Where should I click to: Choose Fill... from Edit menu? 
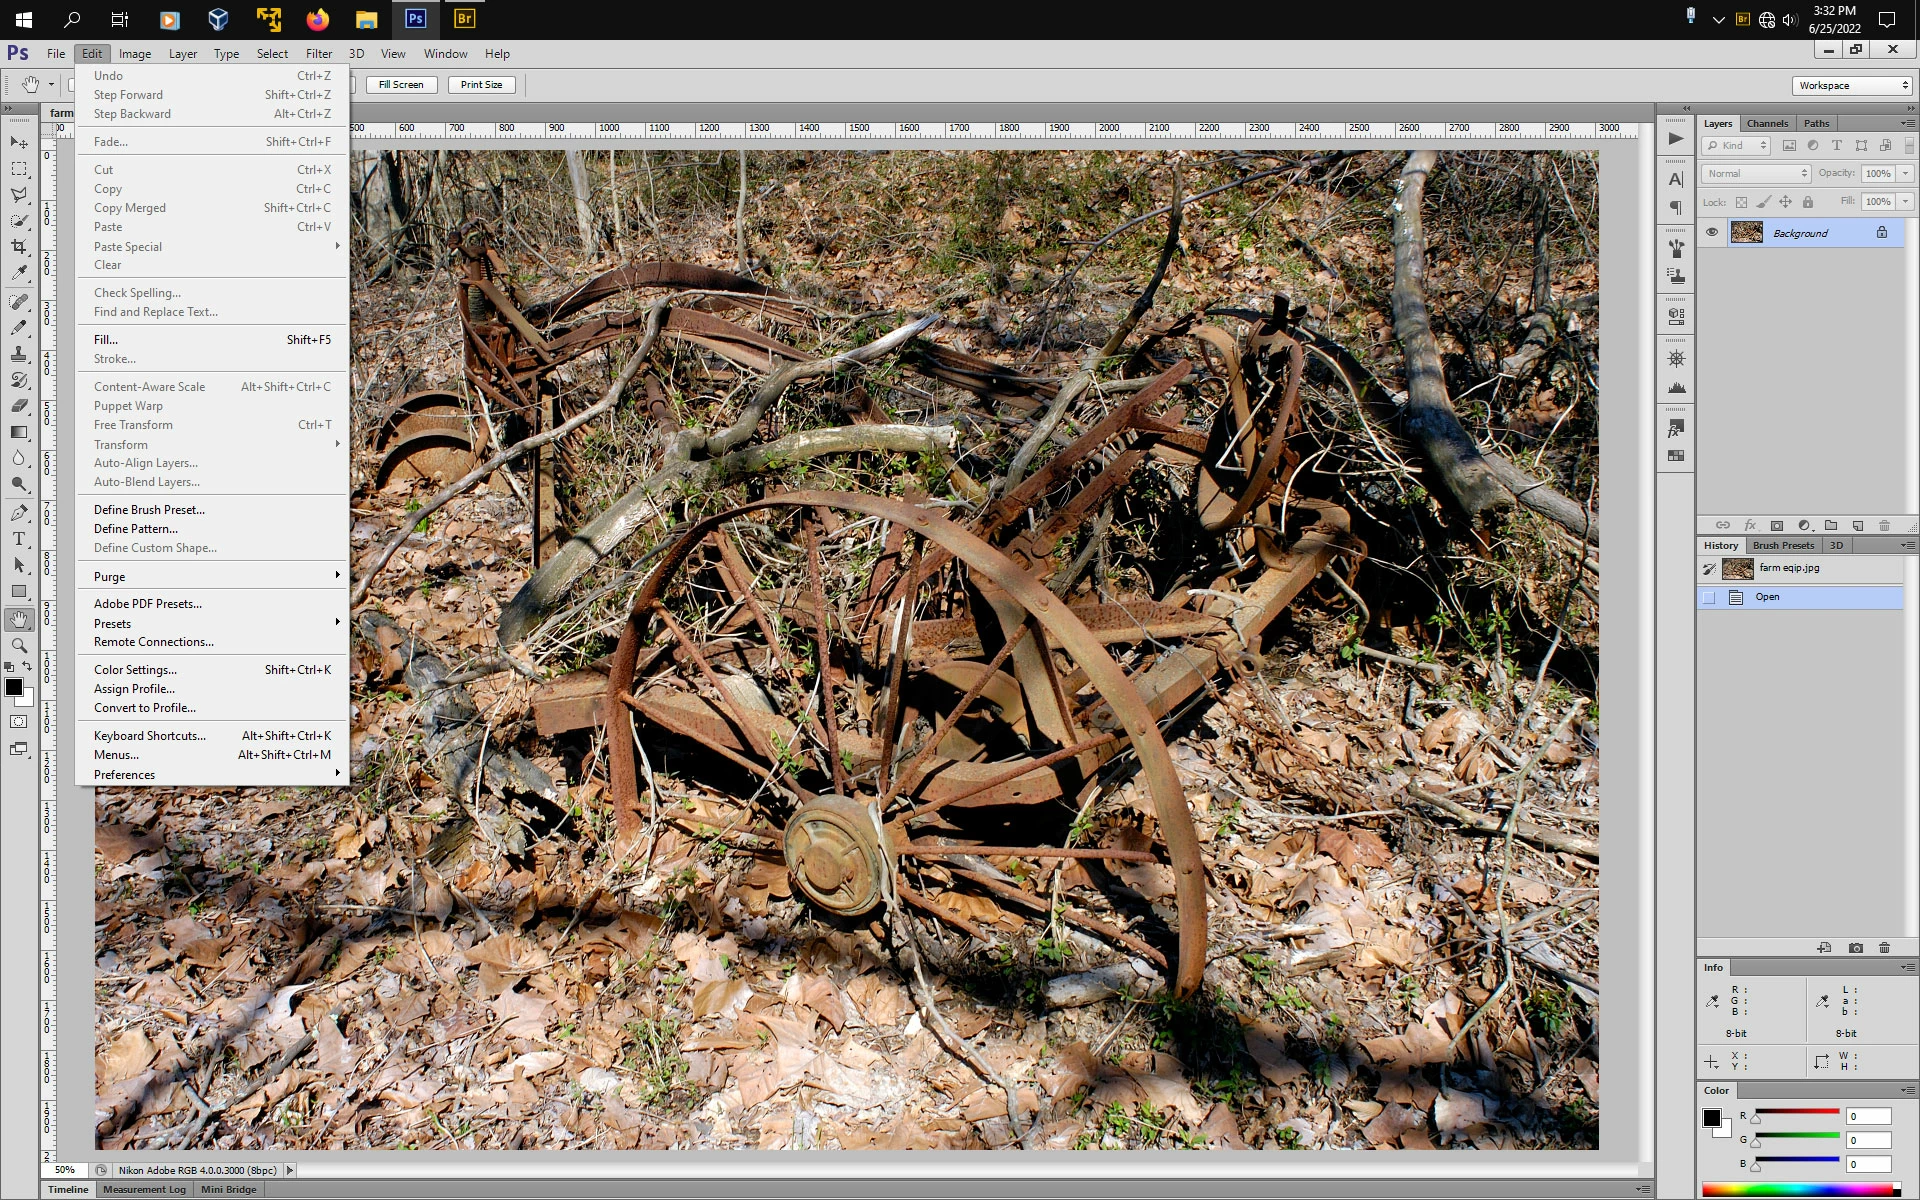pyautogui.click(x=106, y=340)
